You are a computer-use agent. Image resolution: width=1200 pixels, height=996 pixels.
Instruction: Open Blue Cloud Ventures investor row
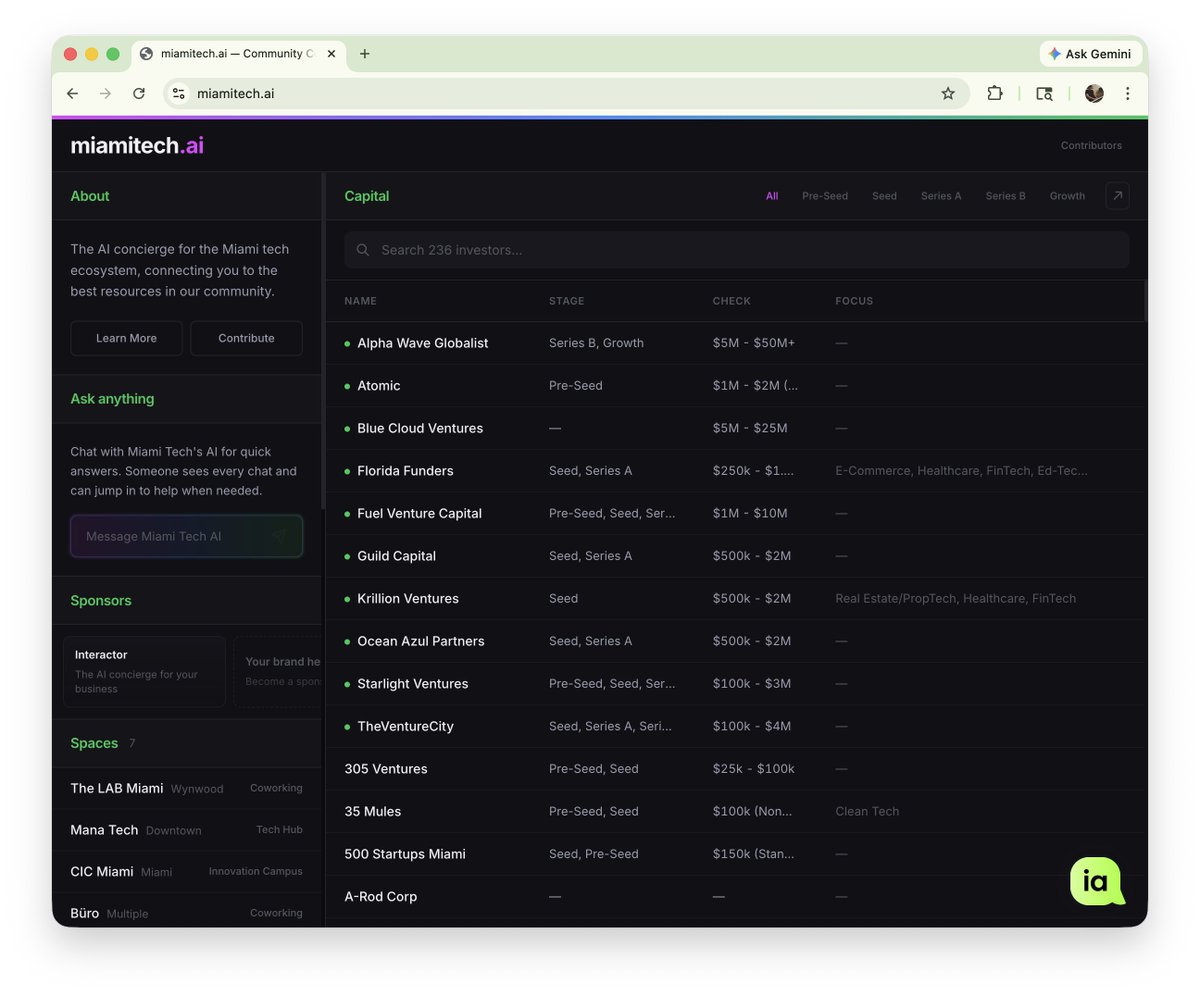click(736, 428)
